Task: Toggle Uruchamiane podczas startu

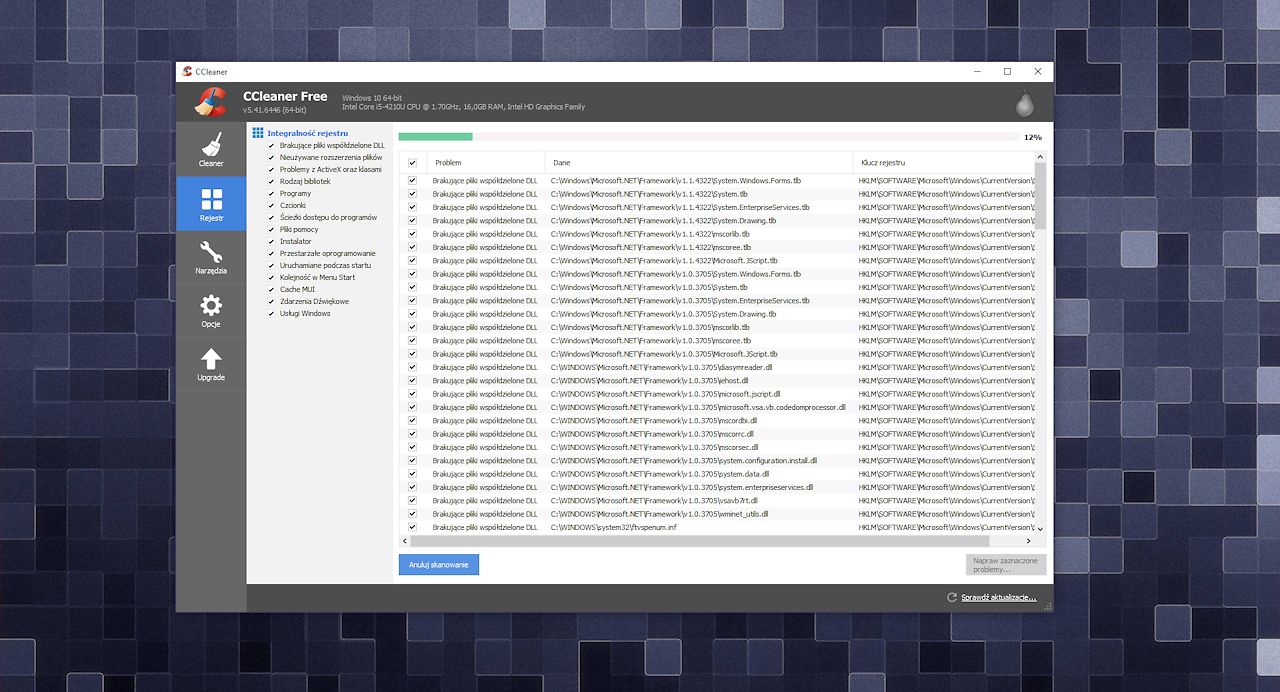Action: coord(271,265)
